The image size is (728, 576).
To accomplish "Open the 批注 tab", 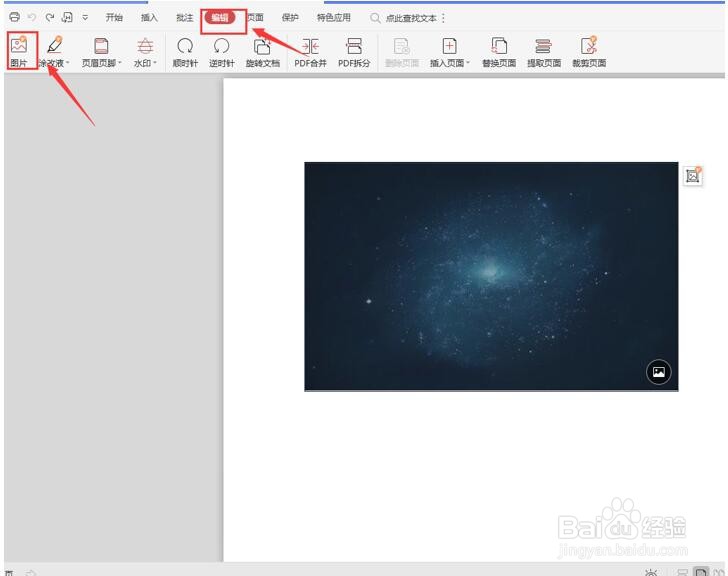I will point(184,18).
